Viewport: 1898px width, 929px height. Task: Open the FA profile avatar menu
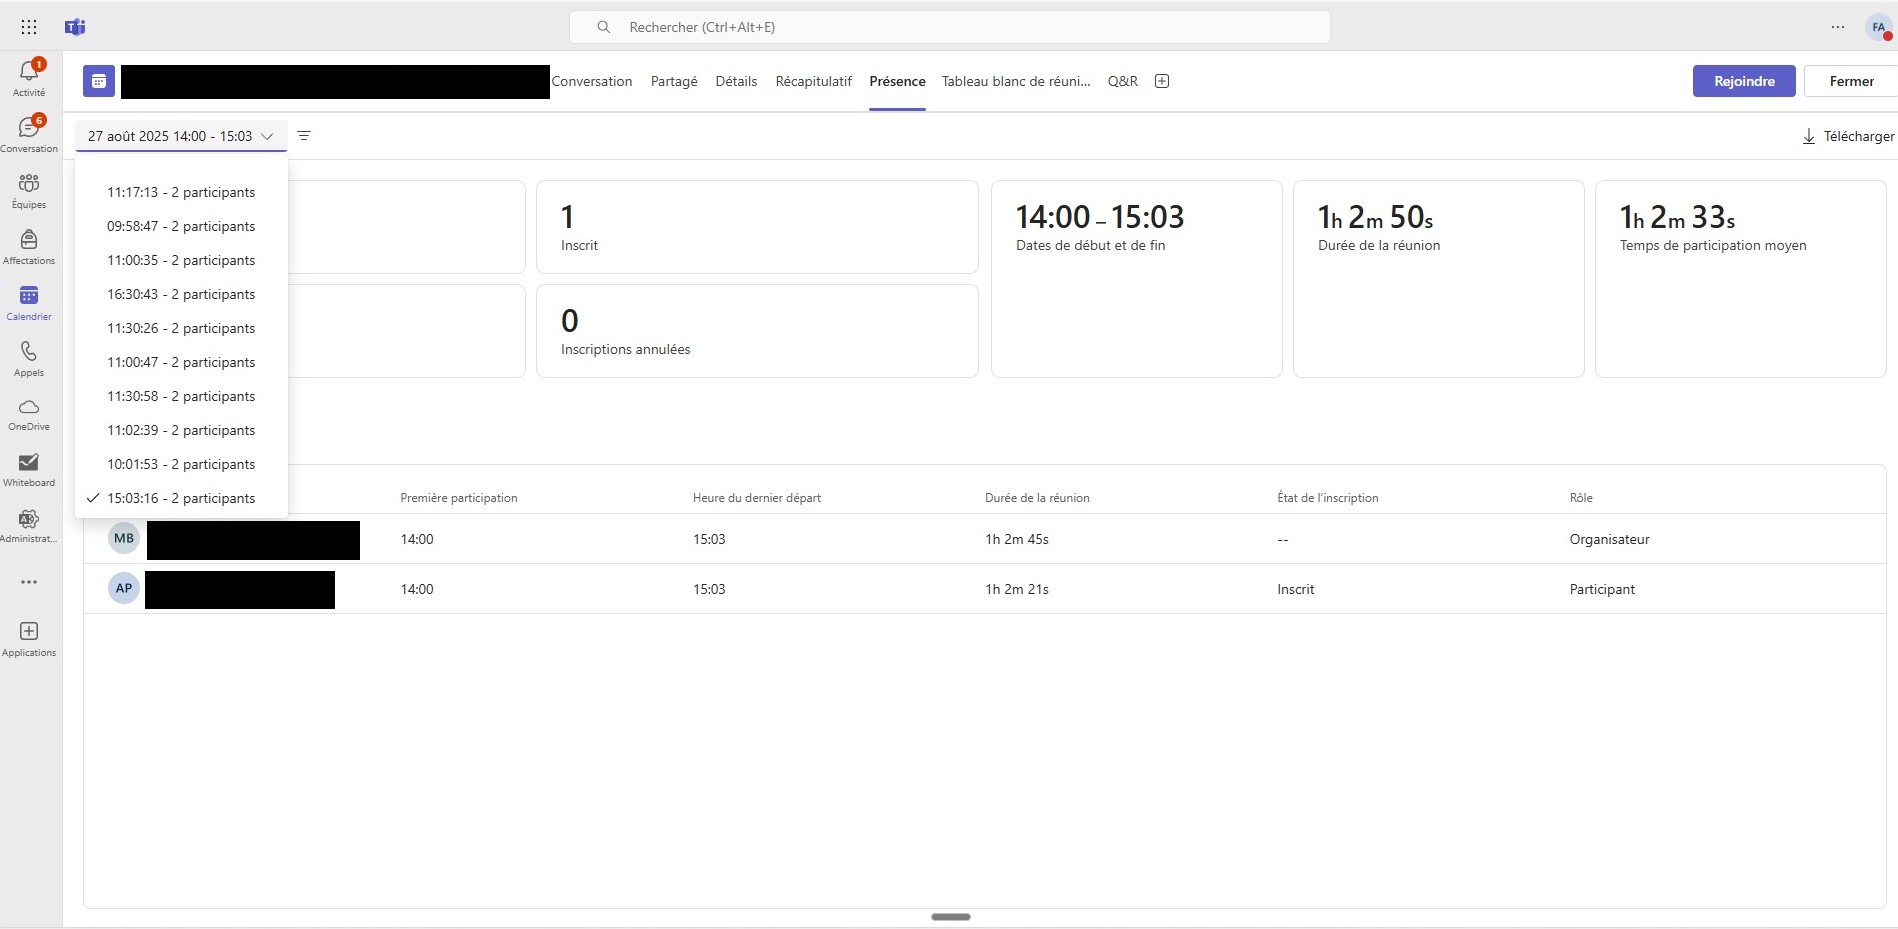(x=1879, y=27)
